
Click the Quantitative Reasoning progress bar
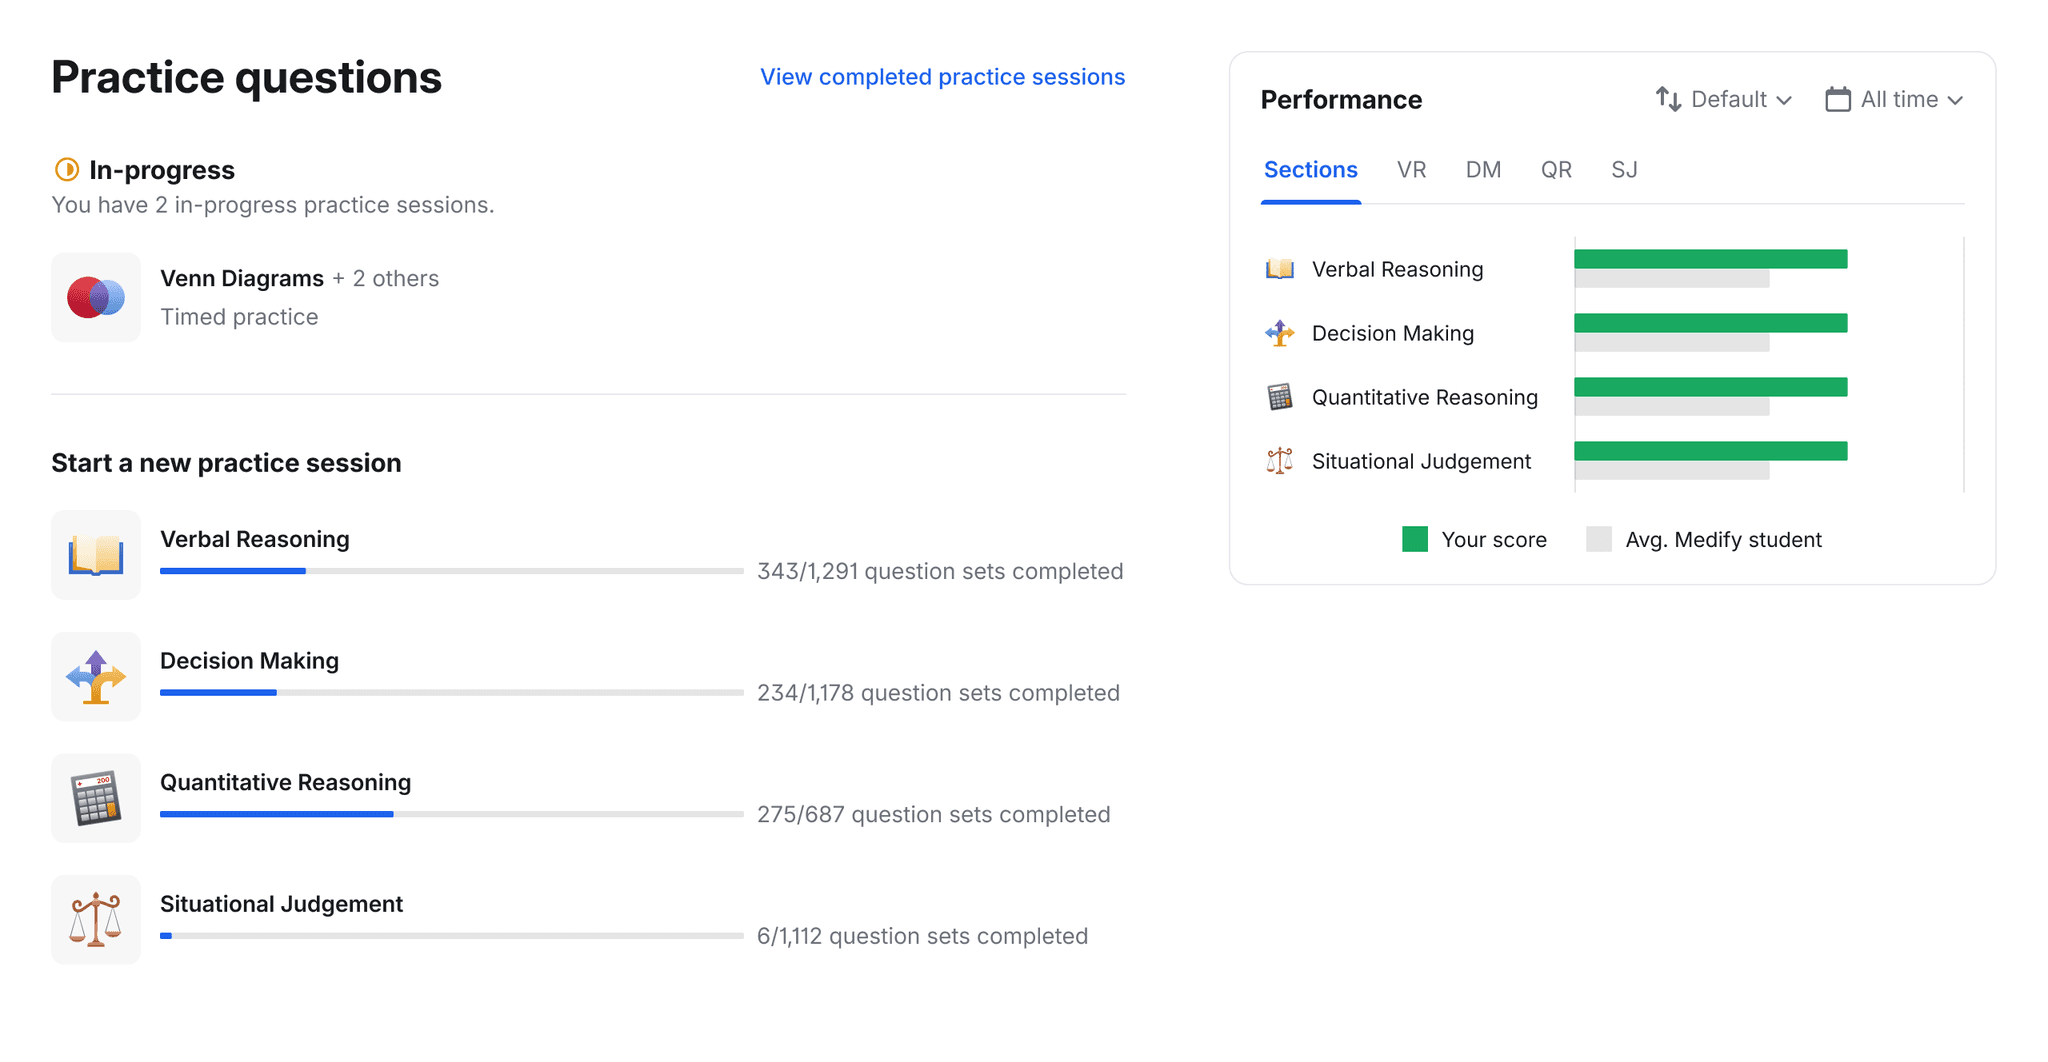451,814
